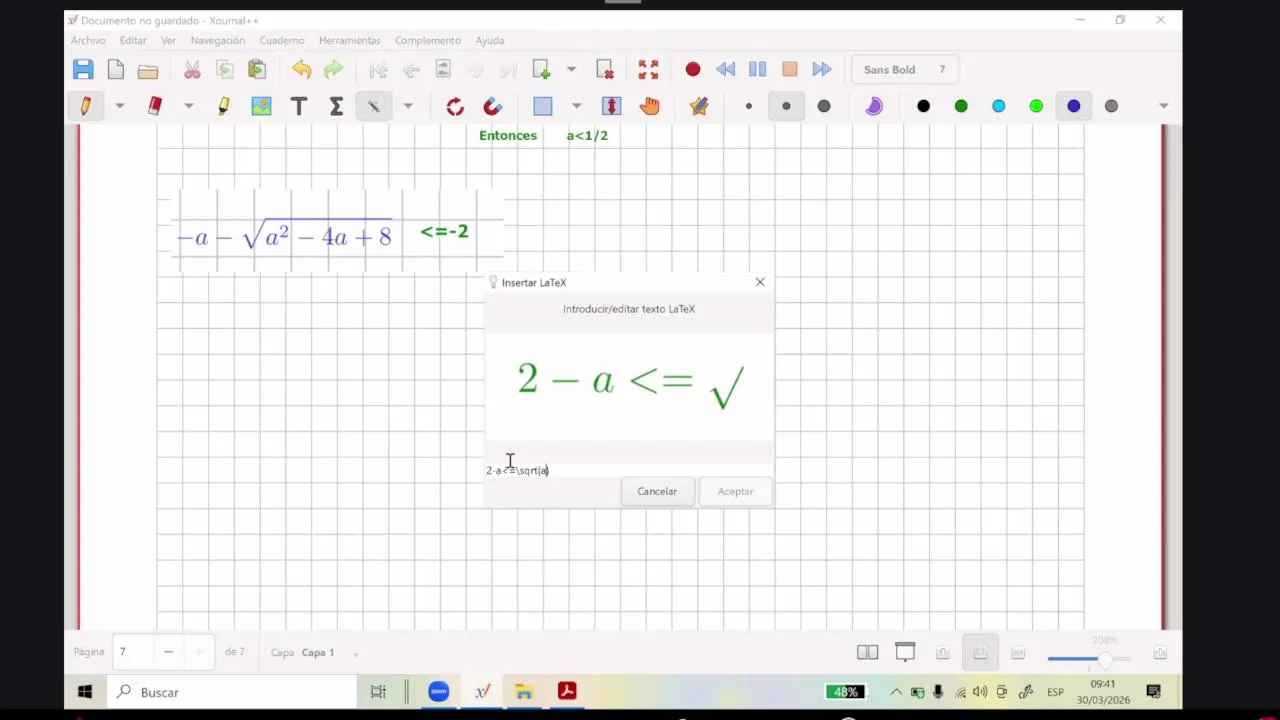The width and height of the screenshot is (1280, 720).
Task: Toggle the default tool star icon
Action: tap(699, 106)
